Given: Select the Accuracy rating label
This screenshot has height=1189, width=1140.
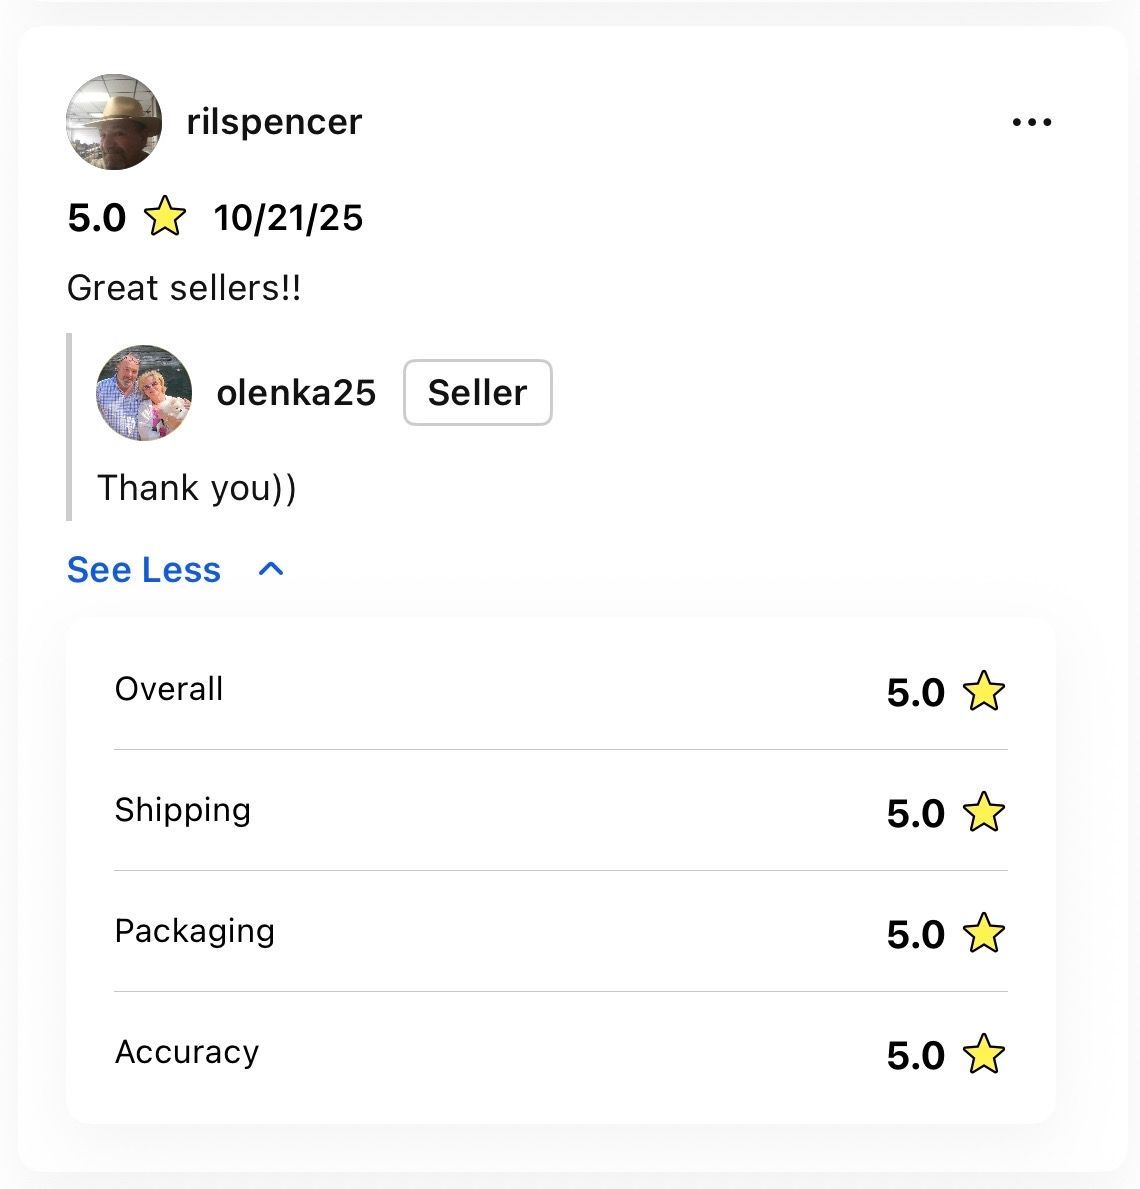Looking at the screenshot, I should click(x=187, y=1052).
